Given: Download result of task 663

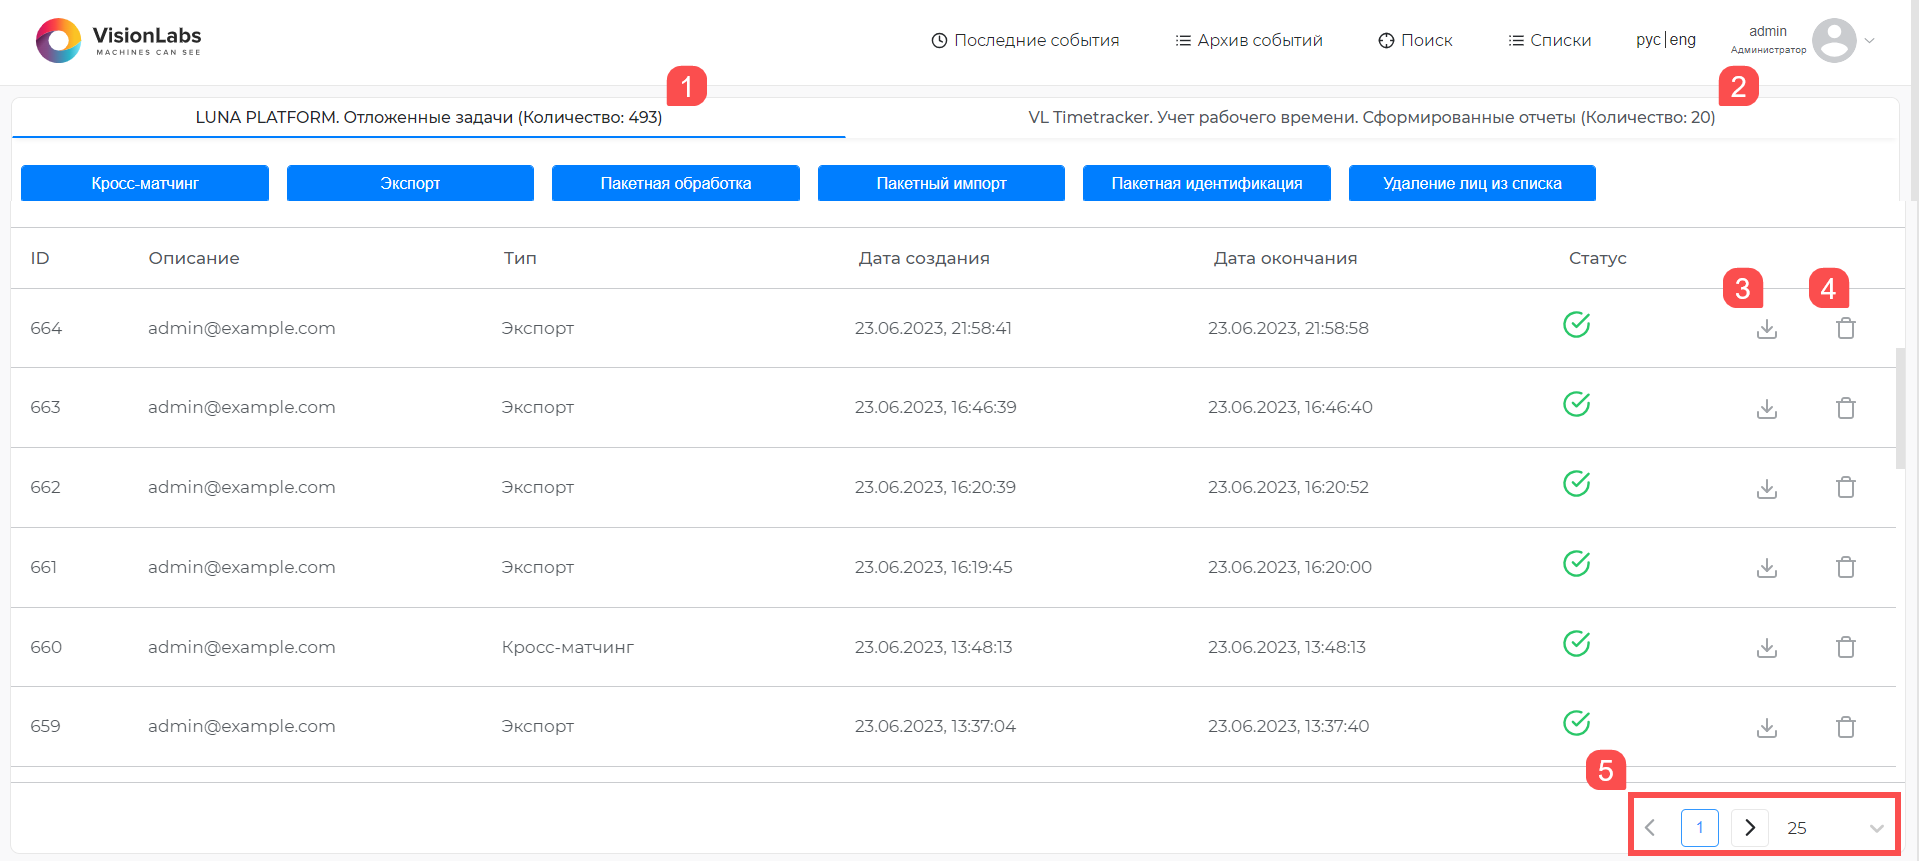Looking at the screenshot, I should [1767, 409].
